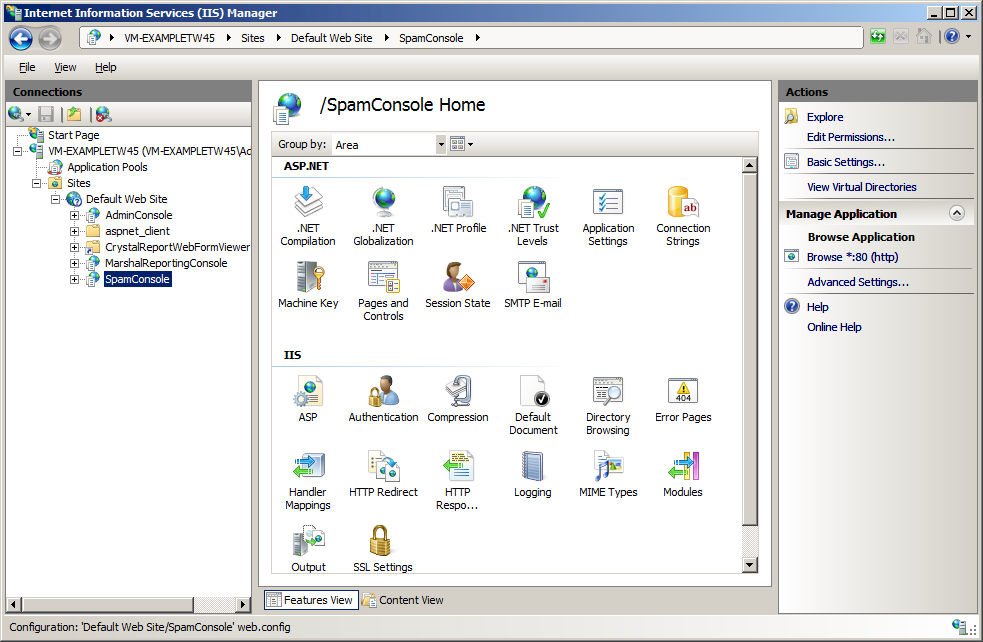Open Handler Mappings feature
983x642 pixels.
coord(308,467)
